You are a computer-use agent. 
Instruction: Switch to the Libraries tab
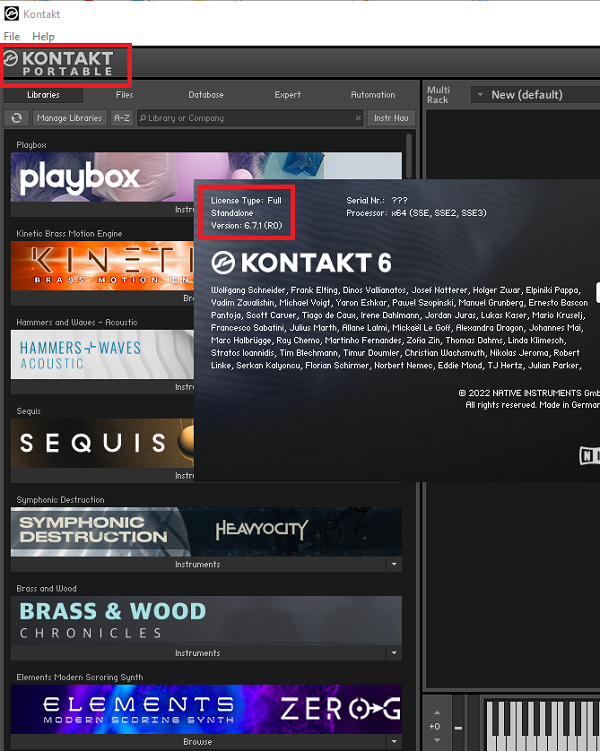pos(43,95)
